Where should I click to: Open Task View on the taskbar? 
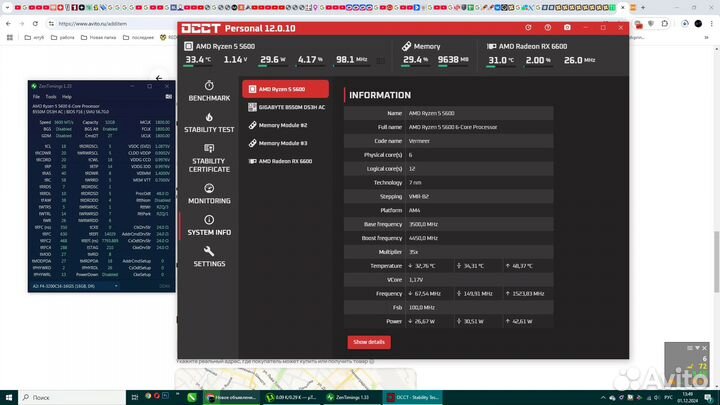pos(135,397)
